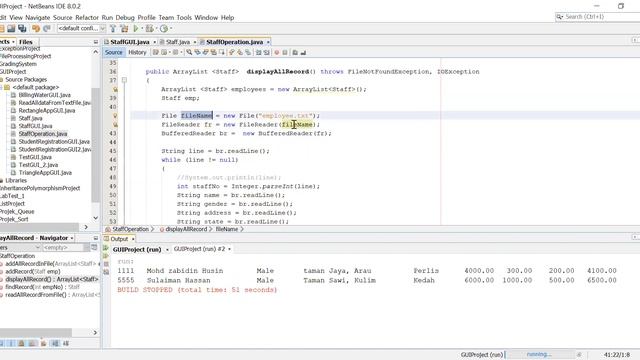Click the Stop icon in Output side strip
This screenshot has height=360, width=640.
(x=106, y=264)
